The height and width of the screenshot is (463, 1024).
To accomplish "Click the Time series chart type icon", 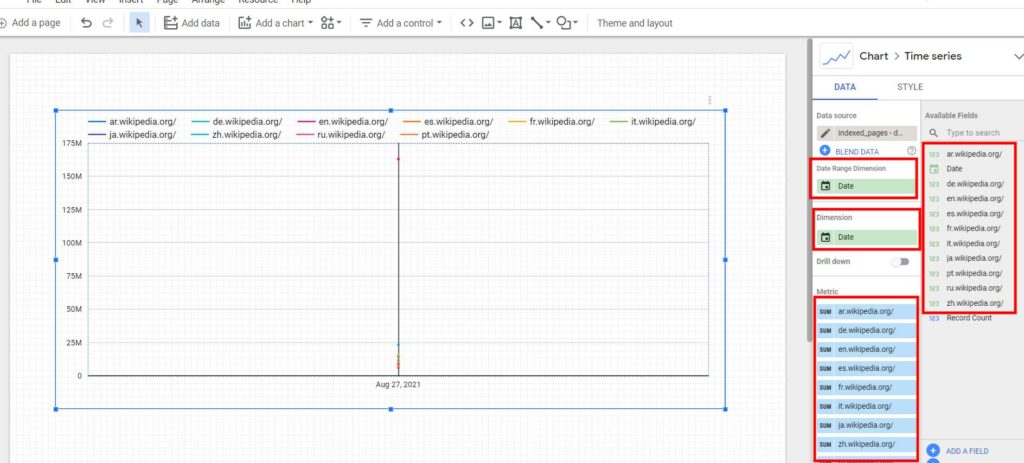I will [836, 56].
